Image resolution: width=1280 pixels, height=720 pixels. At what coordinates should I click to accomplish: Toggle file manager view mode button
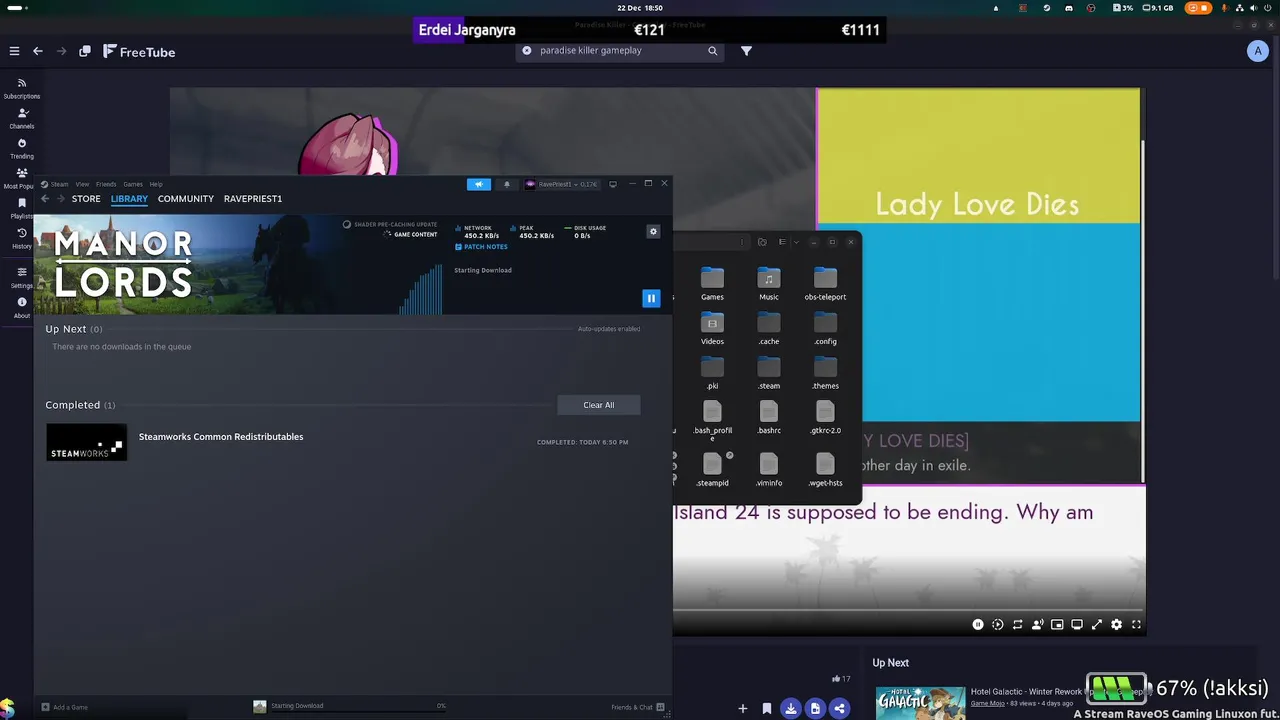pos(782,242)
